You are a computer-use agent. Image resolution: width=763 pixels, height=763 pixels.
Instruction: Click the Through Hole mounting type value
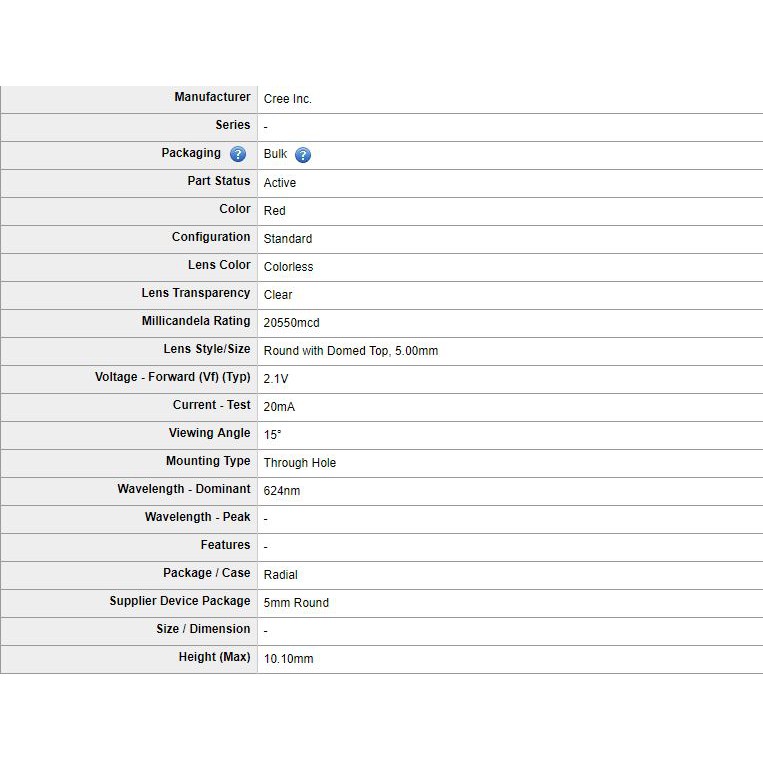300,463
